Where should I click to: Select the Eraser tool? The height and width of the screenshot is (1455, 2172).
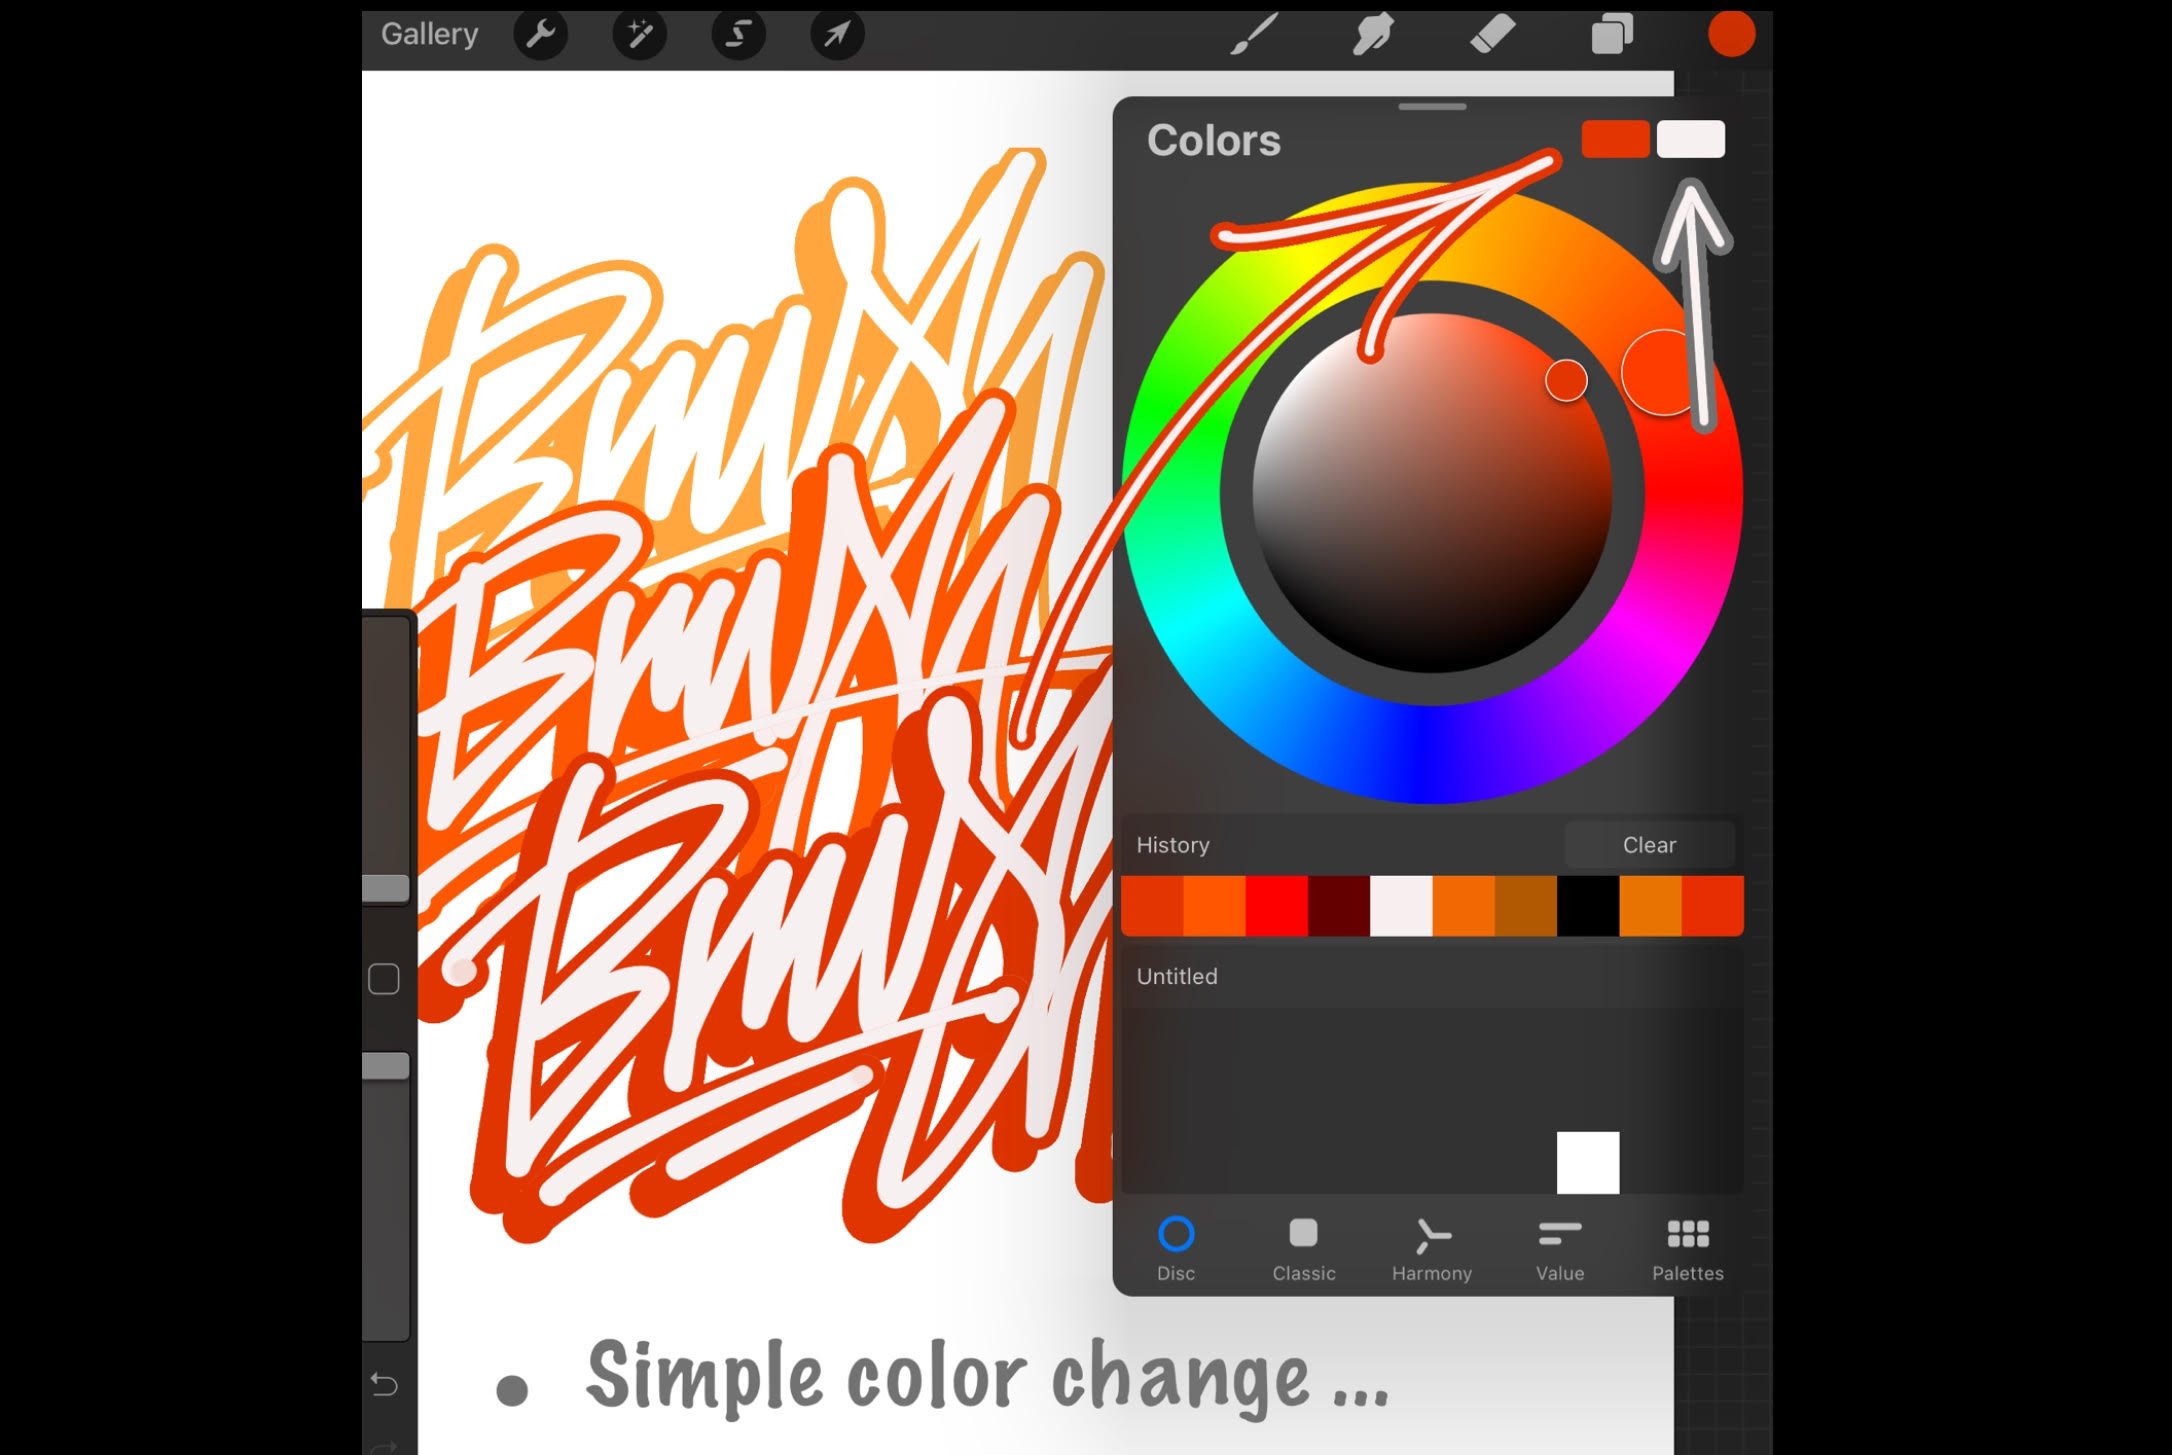1497,34
